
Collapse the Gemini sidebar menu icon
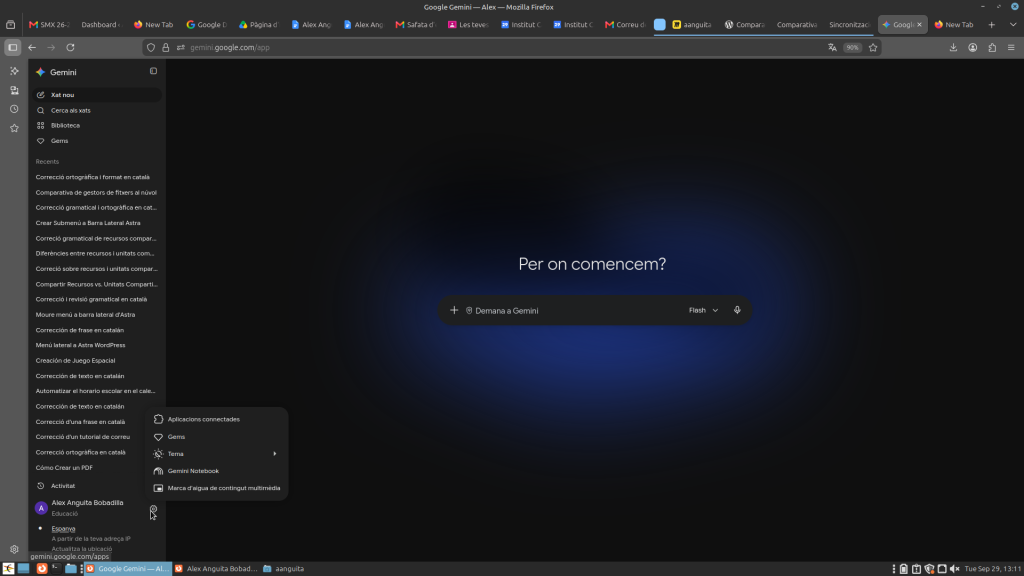tap(153, 71)
